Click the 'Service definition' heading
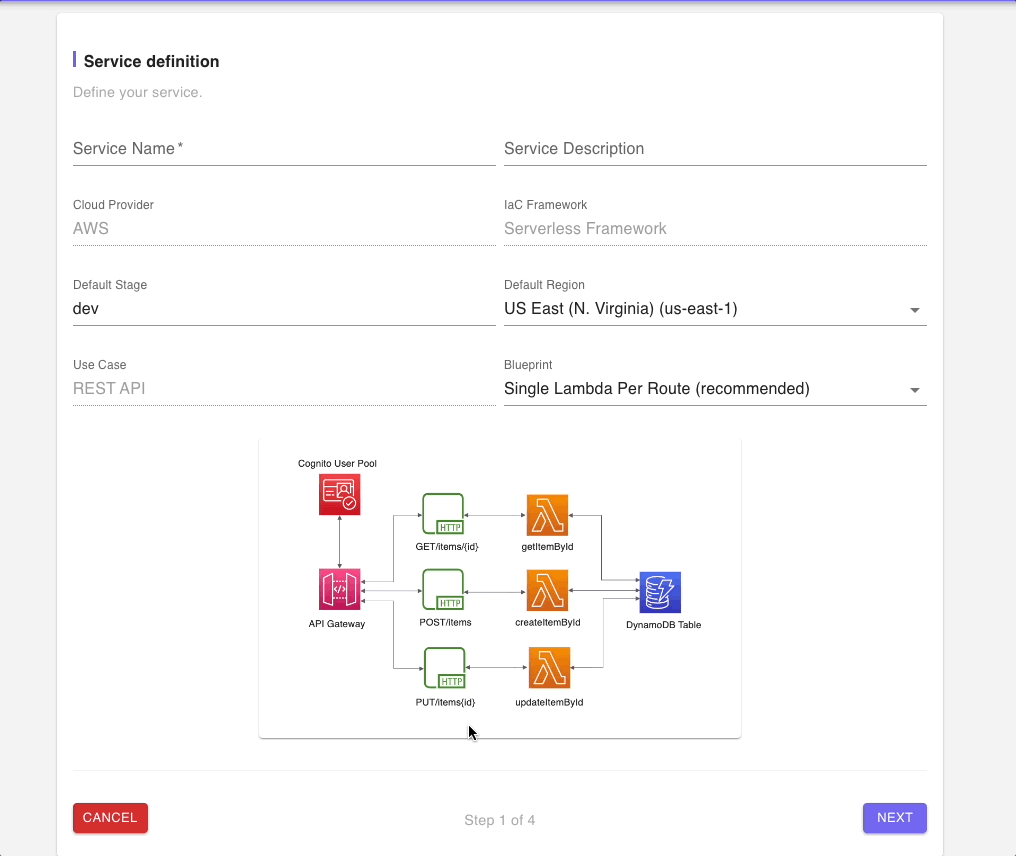 (152, 62)
